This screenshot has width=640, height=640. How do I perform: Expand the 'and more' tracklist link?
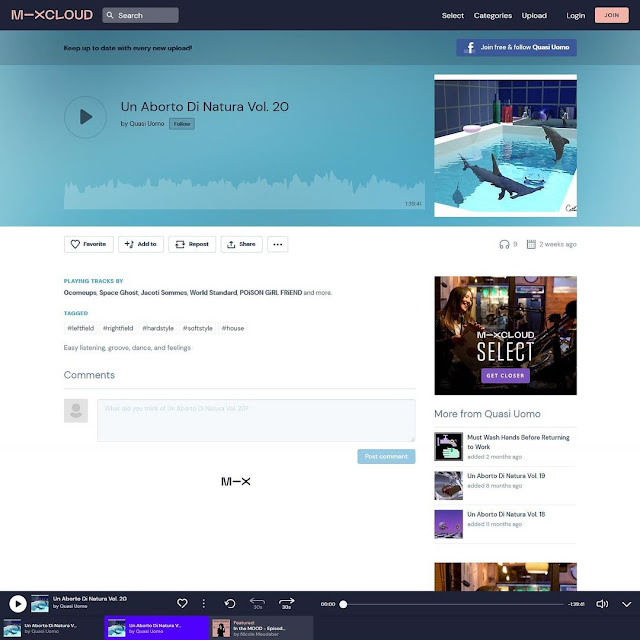coord(318,293)
